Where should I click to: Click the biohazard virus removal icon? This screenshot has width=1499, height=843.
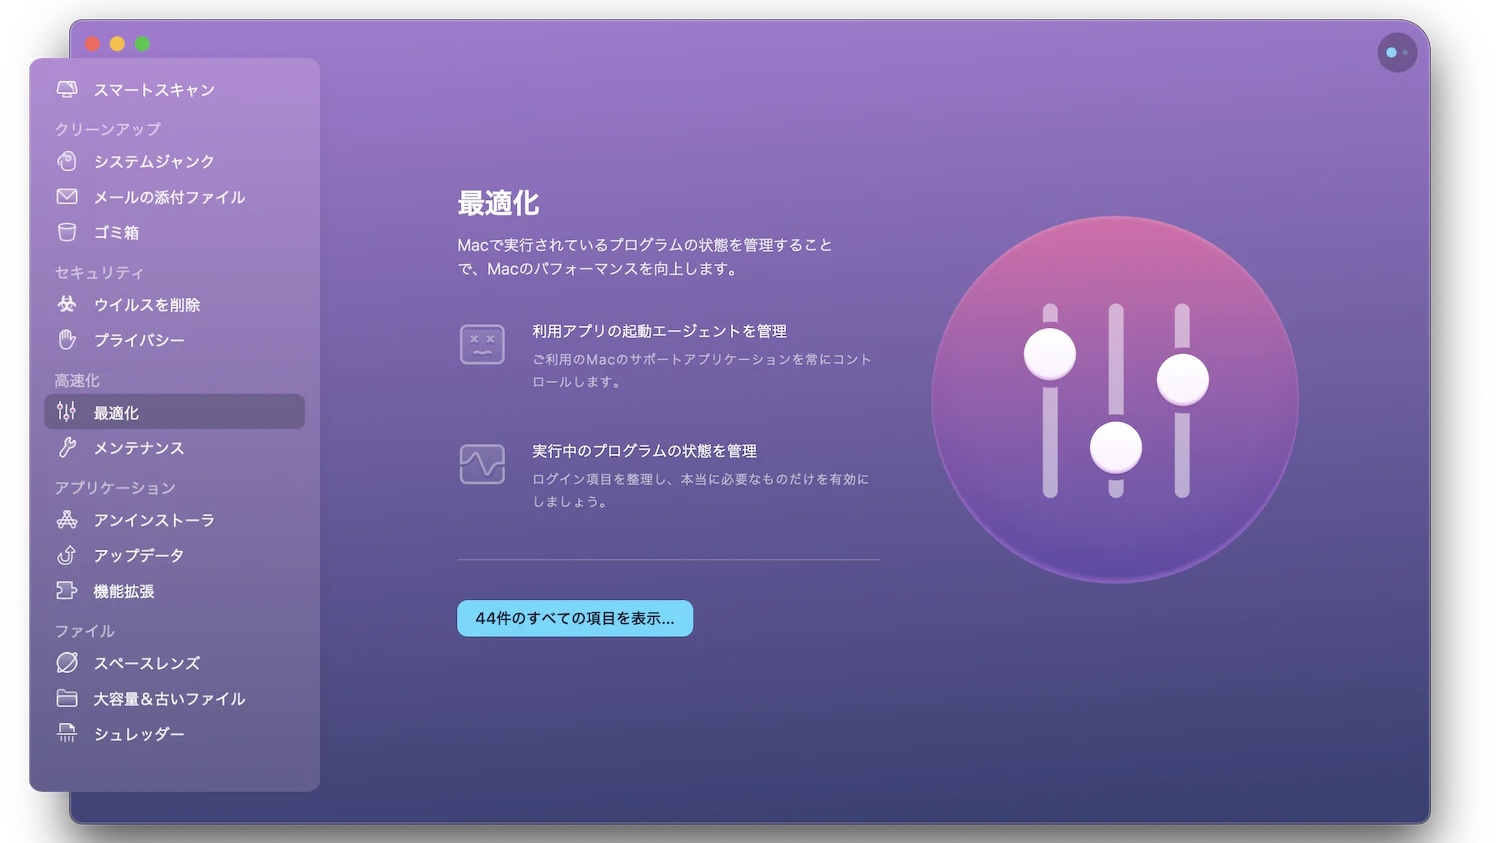(67, 304)
